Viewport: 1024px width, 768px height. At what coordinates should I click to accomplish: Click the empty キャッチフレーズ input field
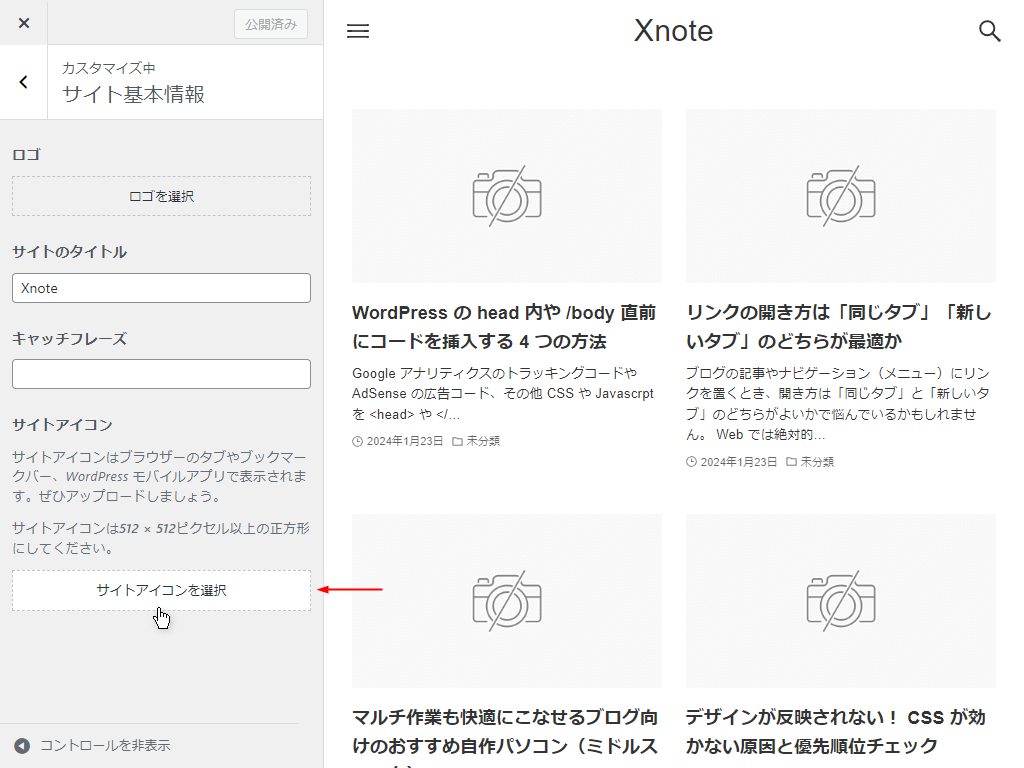click(x=161, y=374)
